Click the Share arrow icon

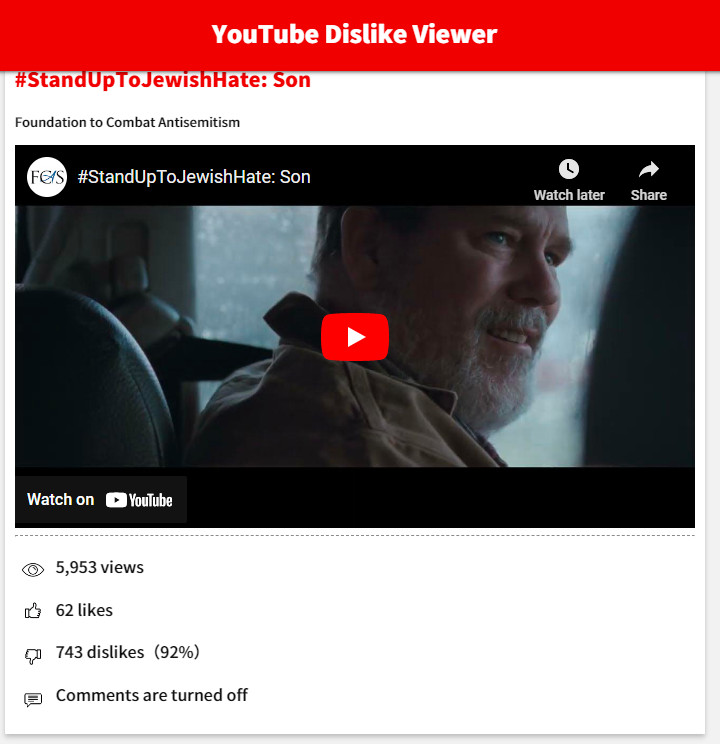tap(648, 169)
